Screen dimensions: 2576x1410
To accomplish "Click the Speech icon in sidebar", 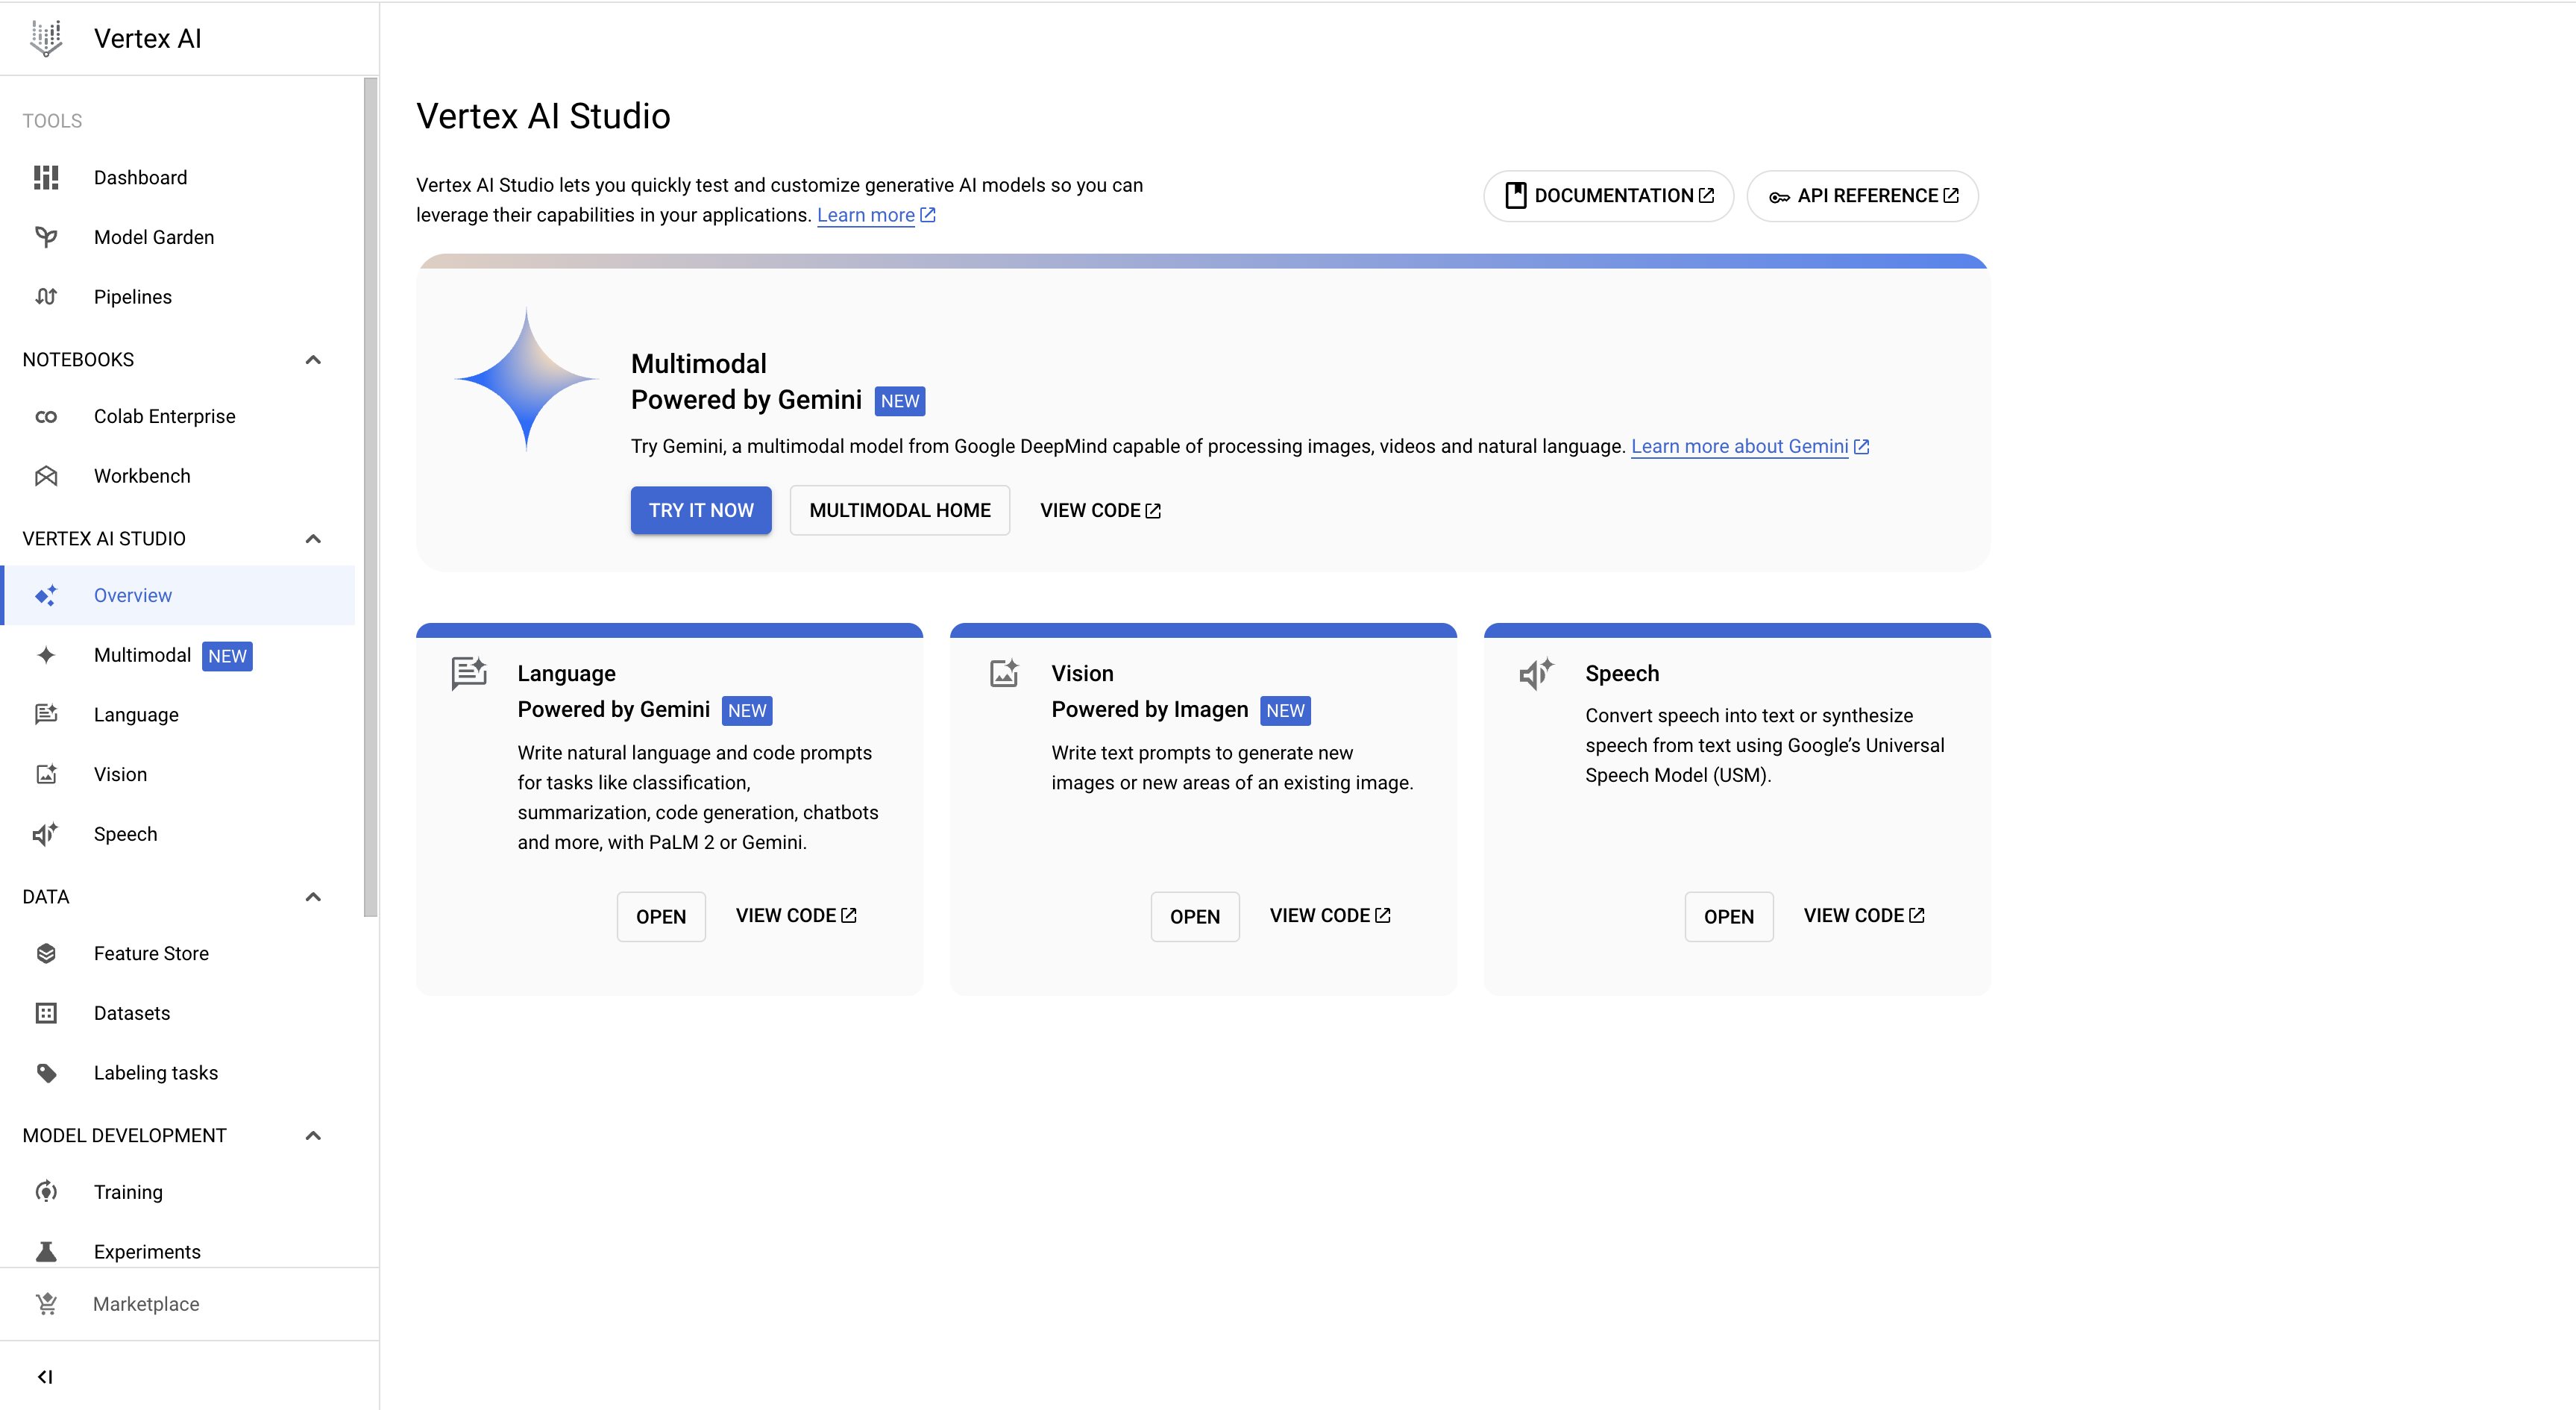I will (46, 834).
